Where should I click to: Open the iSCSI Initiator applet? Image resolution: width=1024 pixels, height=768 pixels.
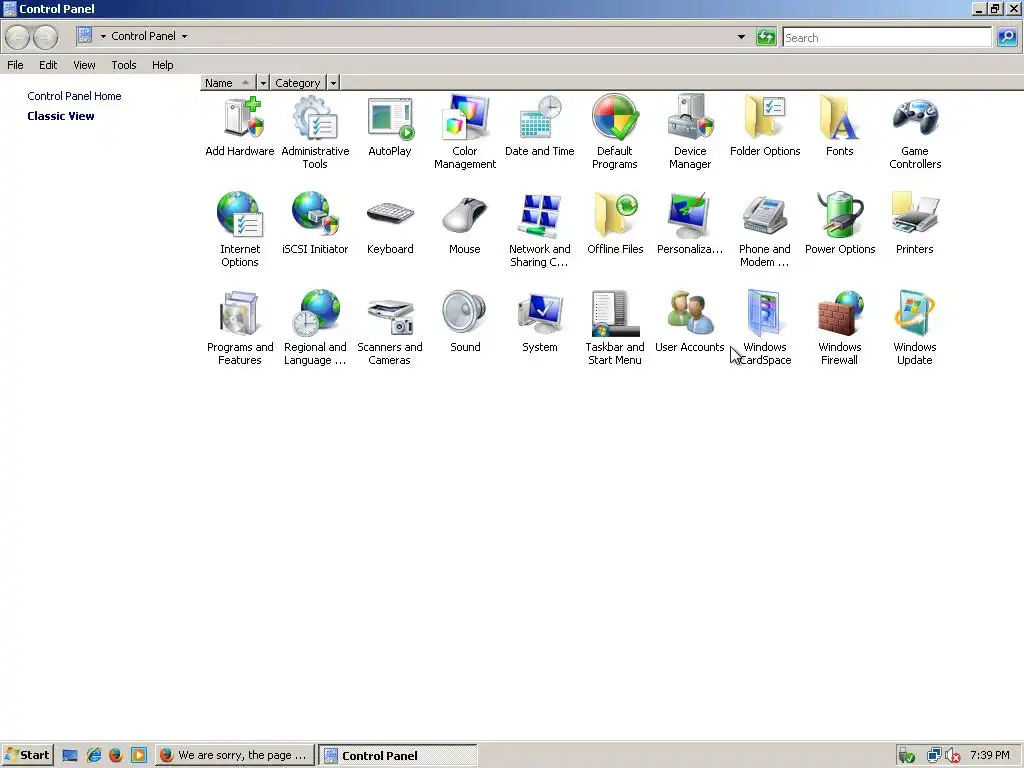[315, 225]
